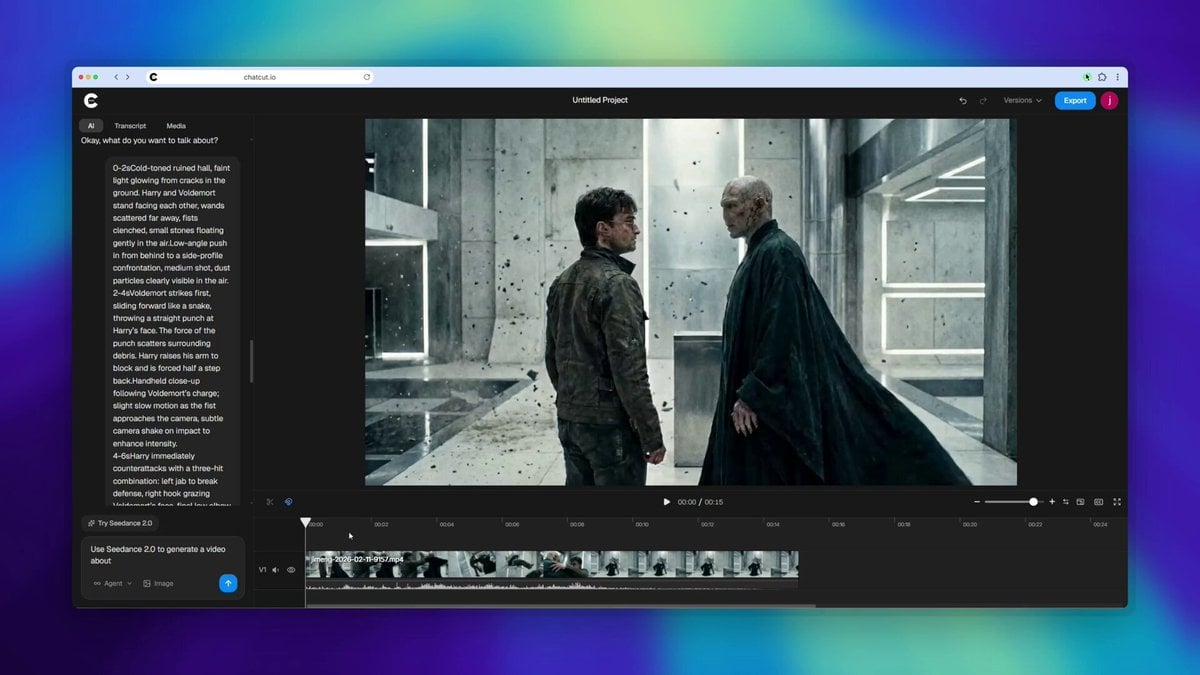Zoom in the timeline with plus icon
Screen dimensions: 1200x675
coord(1052,502)
